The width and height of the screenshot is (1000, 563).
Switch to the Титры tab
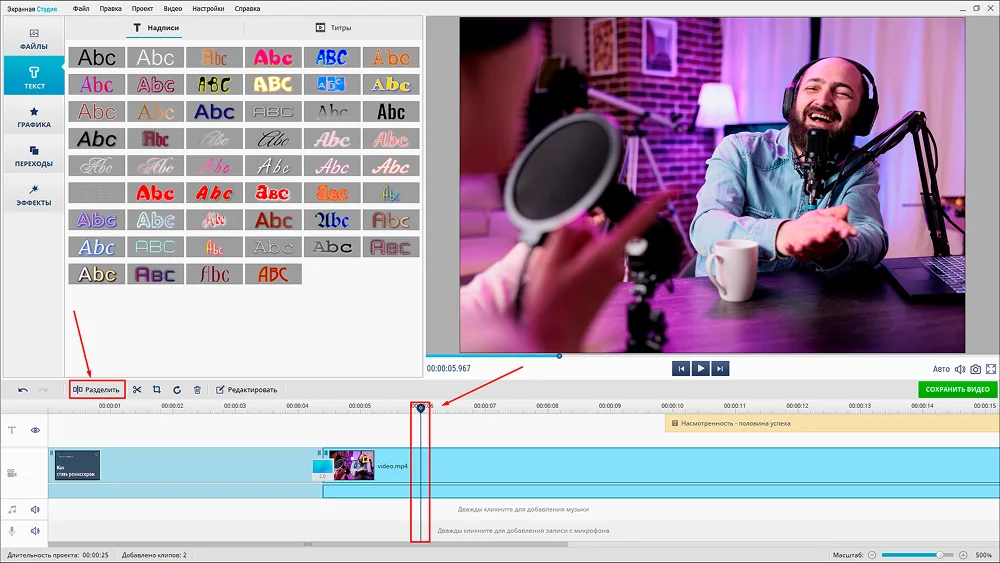click(333, 27)
